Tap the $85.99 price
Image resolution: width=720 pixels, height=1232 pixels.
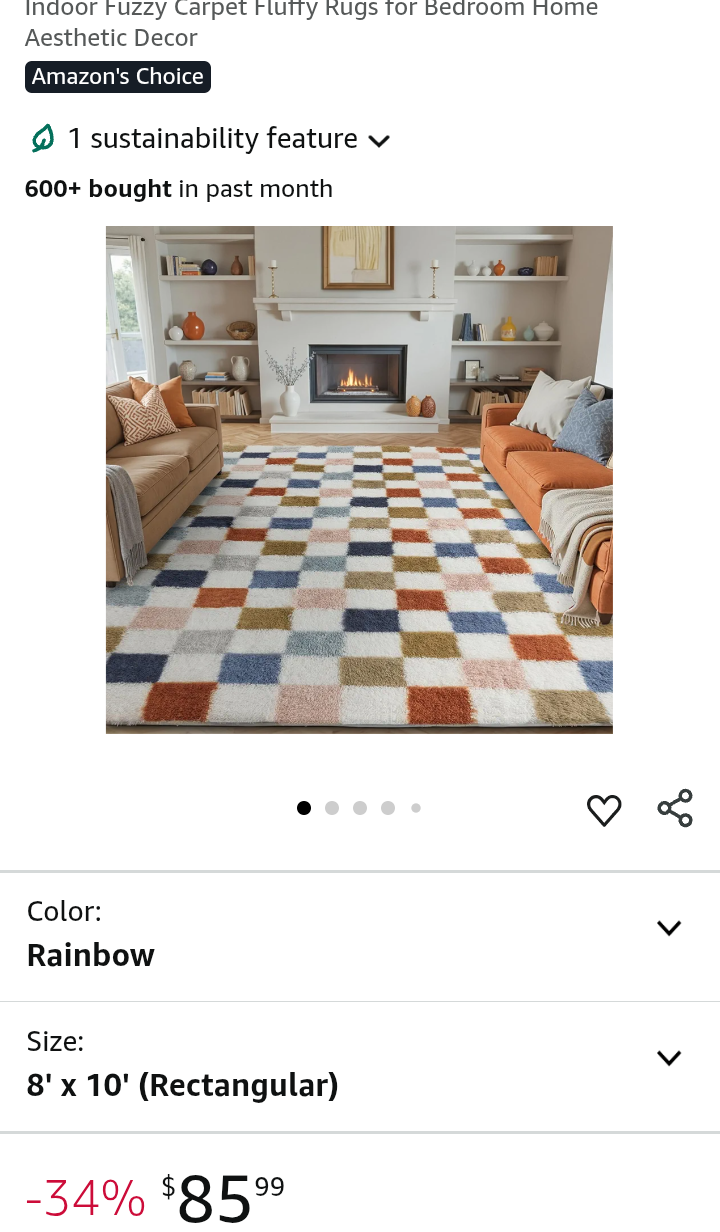point(223,1198)
